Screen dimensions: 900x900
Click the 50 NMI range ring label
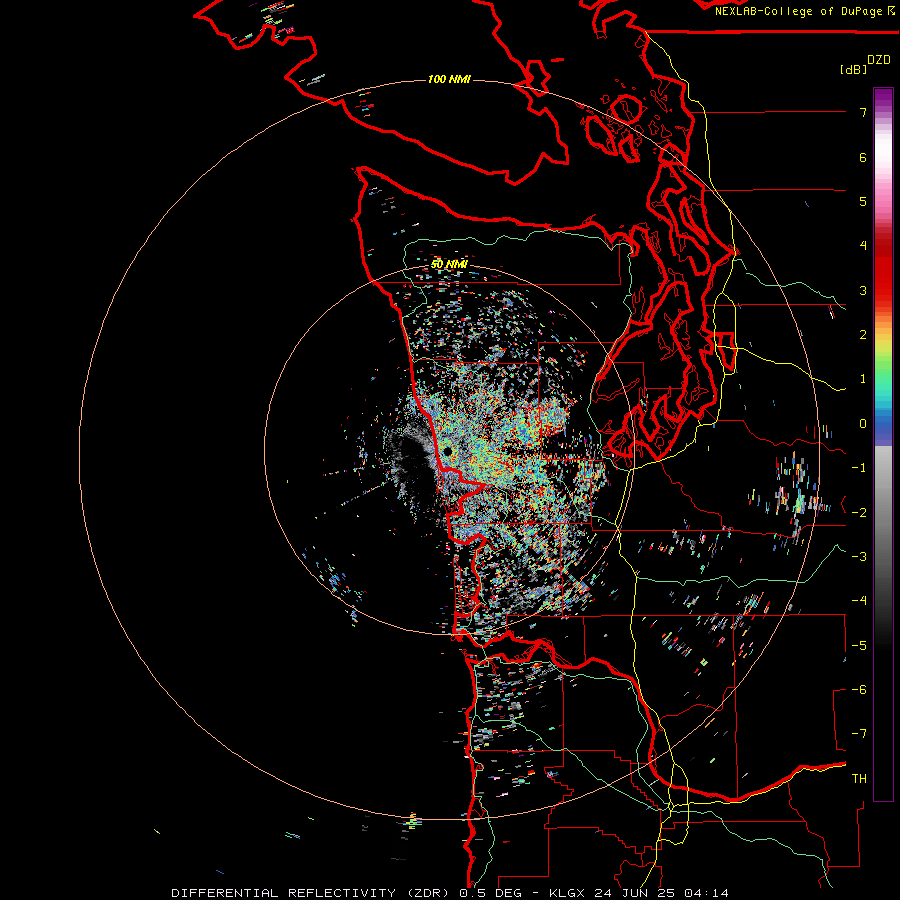pyautogui.click(x=449, y=264)
